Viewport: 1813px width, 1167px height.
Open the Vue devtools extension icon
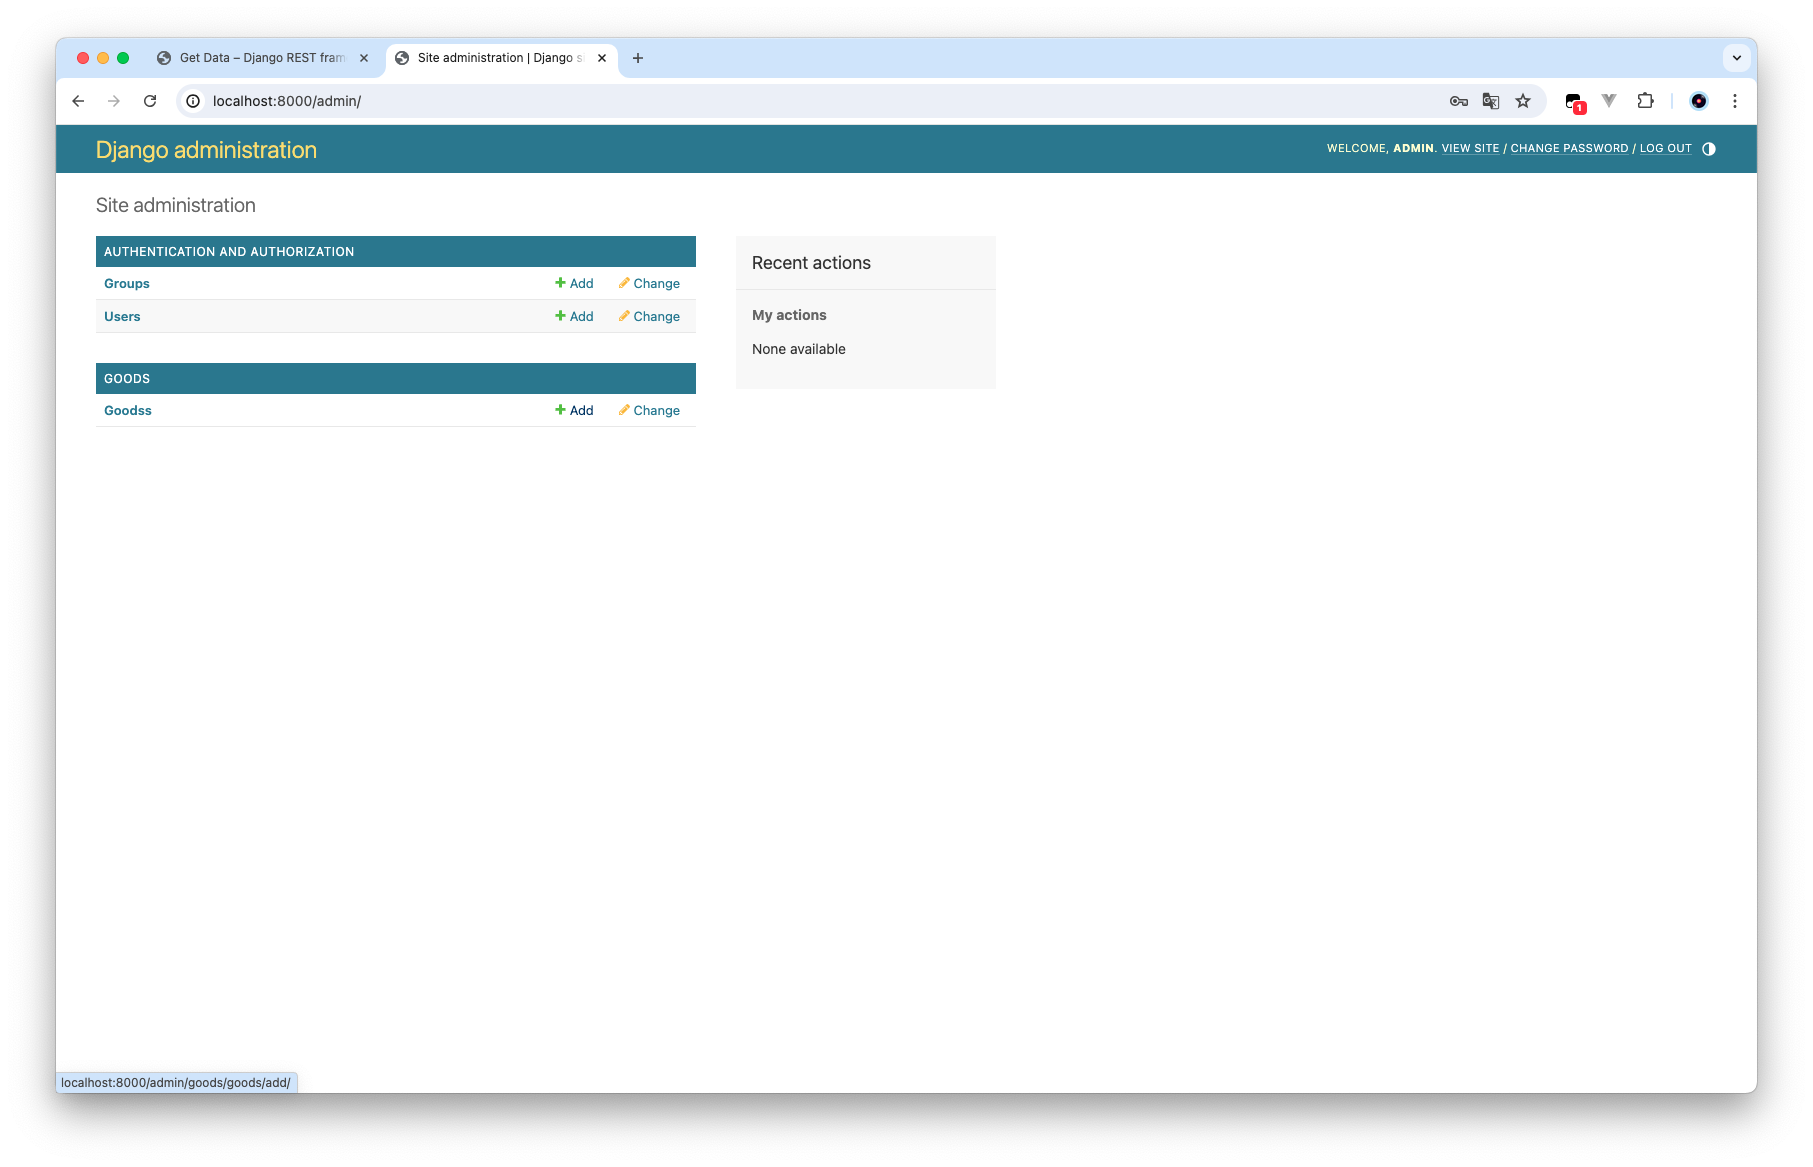[1609, 101]
